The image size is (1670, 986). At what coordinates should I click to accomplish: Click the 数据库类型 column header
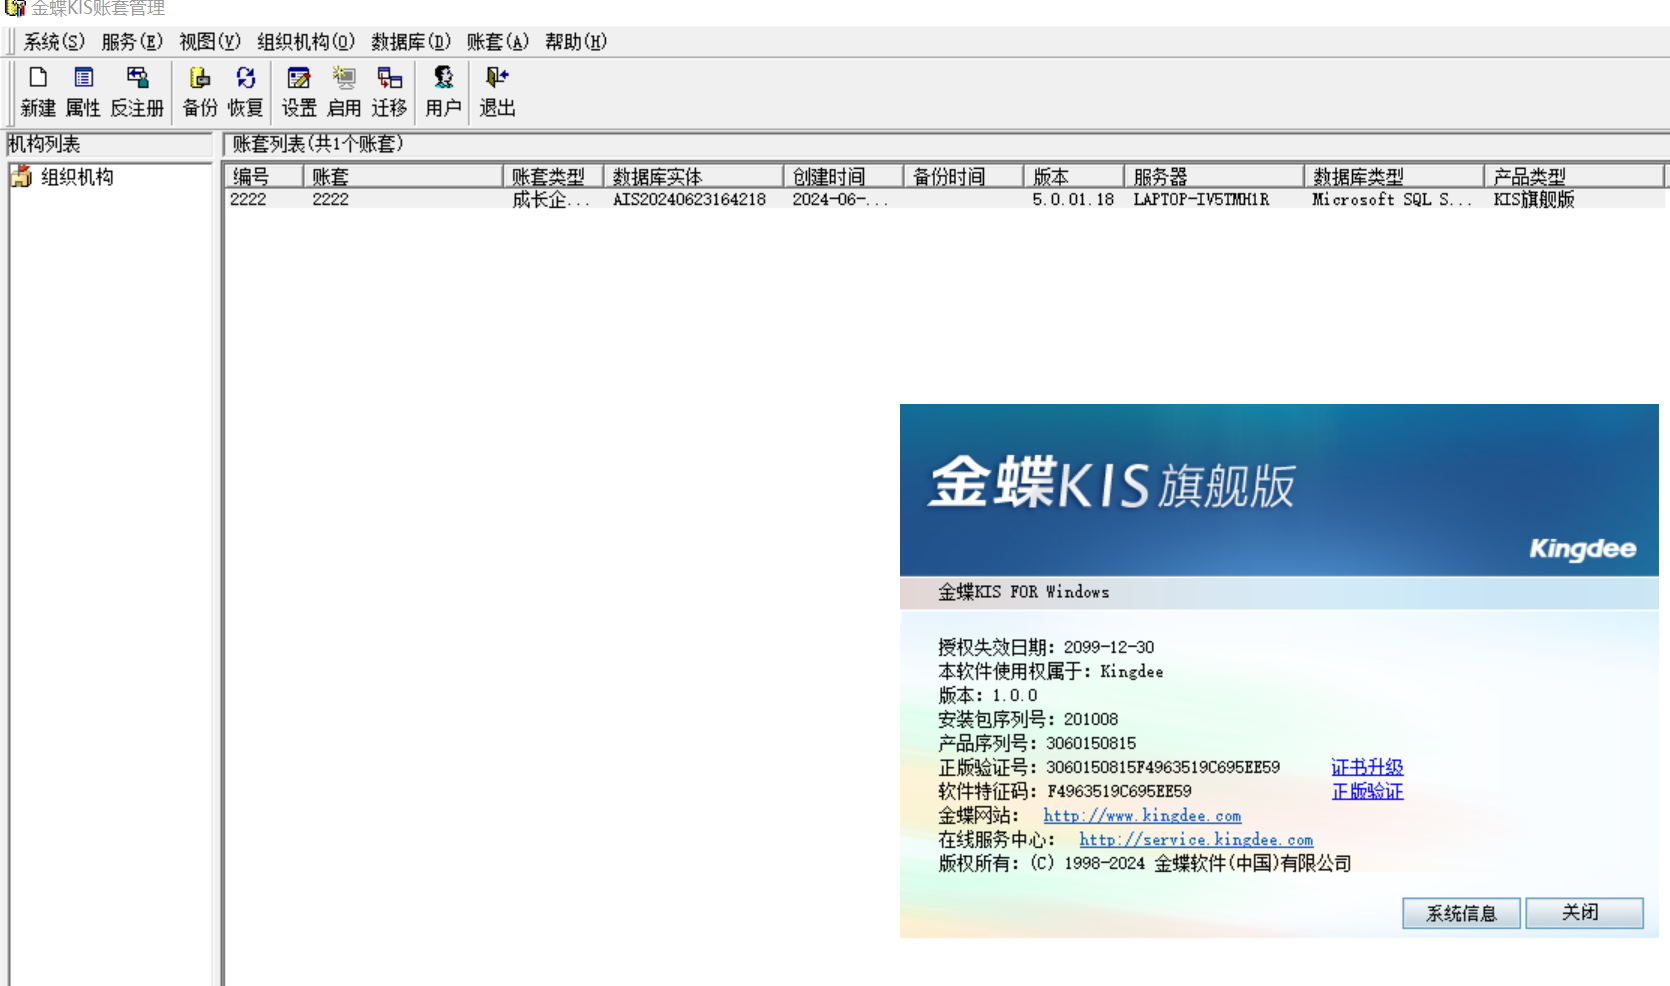tap(1393, 176)
